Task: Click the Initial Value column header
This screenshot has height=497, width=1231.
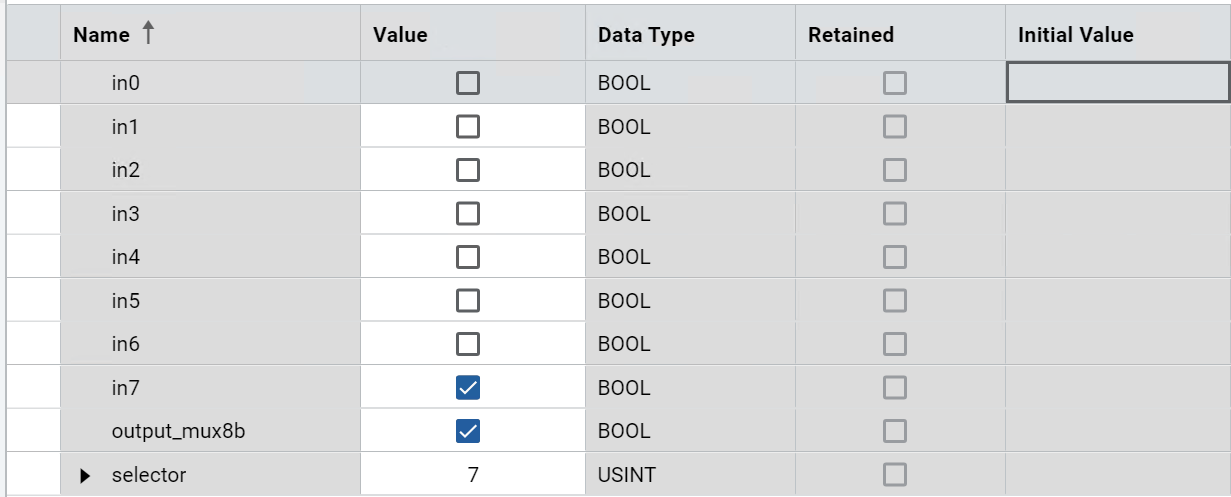Action: click(x=1118, y=34)
